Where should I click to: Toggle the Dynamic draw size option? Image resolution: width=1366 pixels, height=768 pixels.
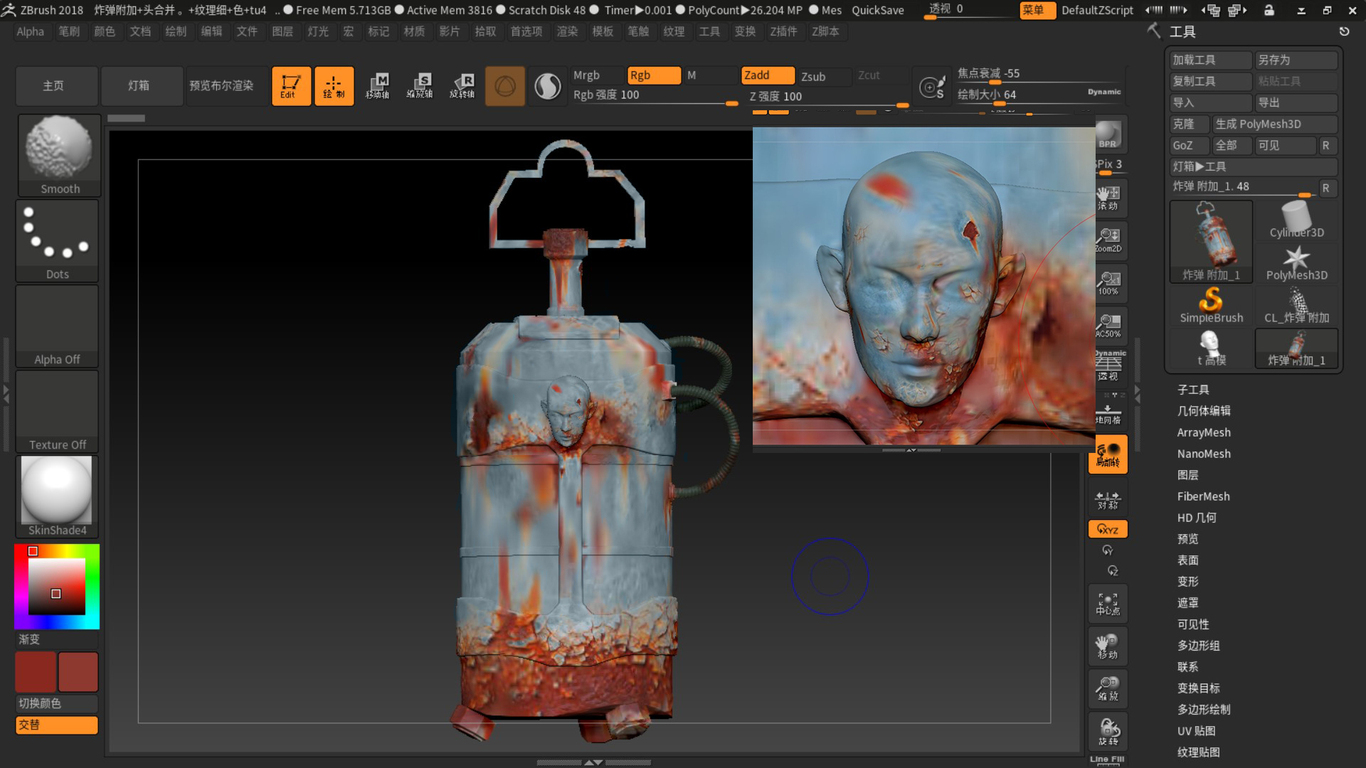point(1104,92)
